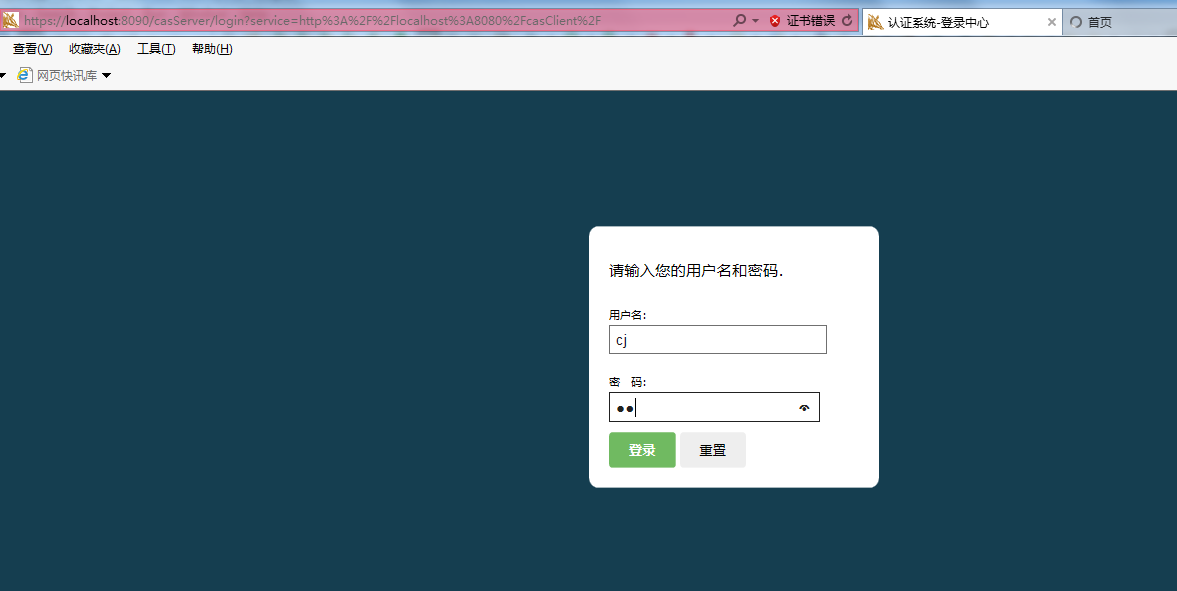Open the 帮助(H) menu
1177x591 pixels.
pos(212,49)
